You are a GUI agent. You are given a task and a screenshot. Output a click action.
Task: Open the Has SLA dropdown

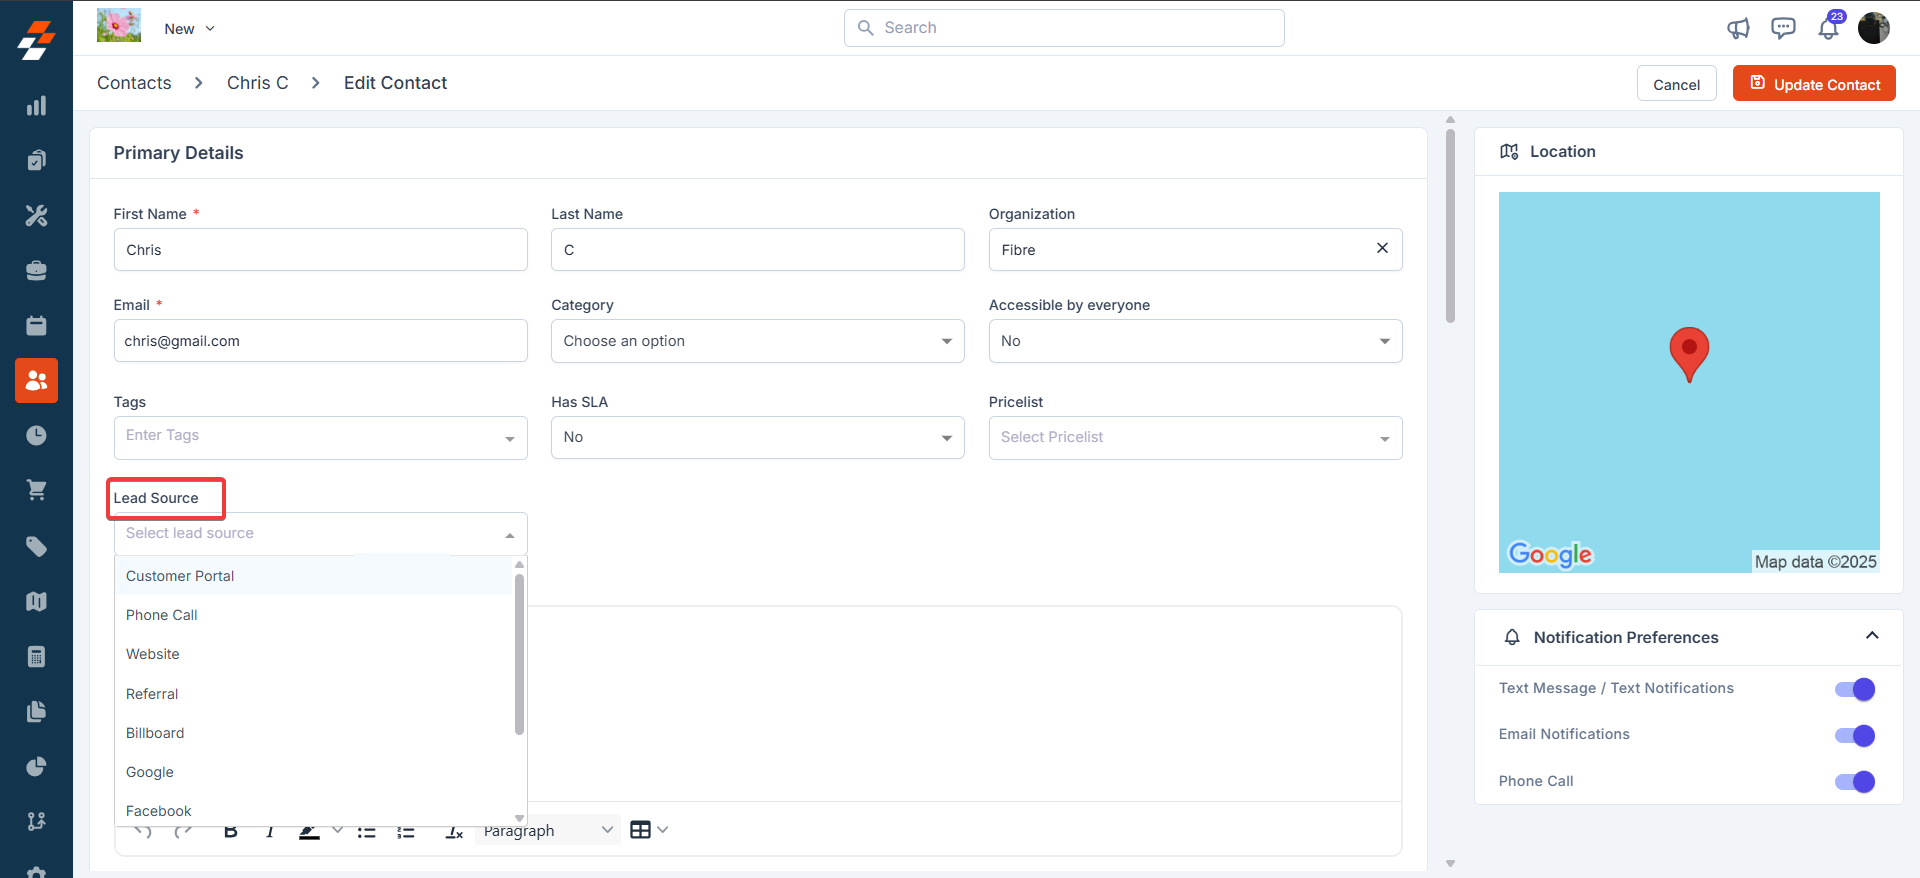pos(757,438)
